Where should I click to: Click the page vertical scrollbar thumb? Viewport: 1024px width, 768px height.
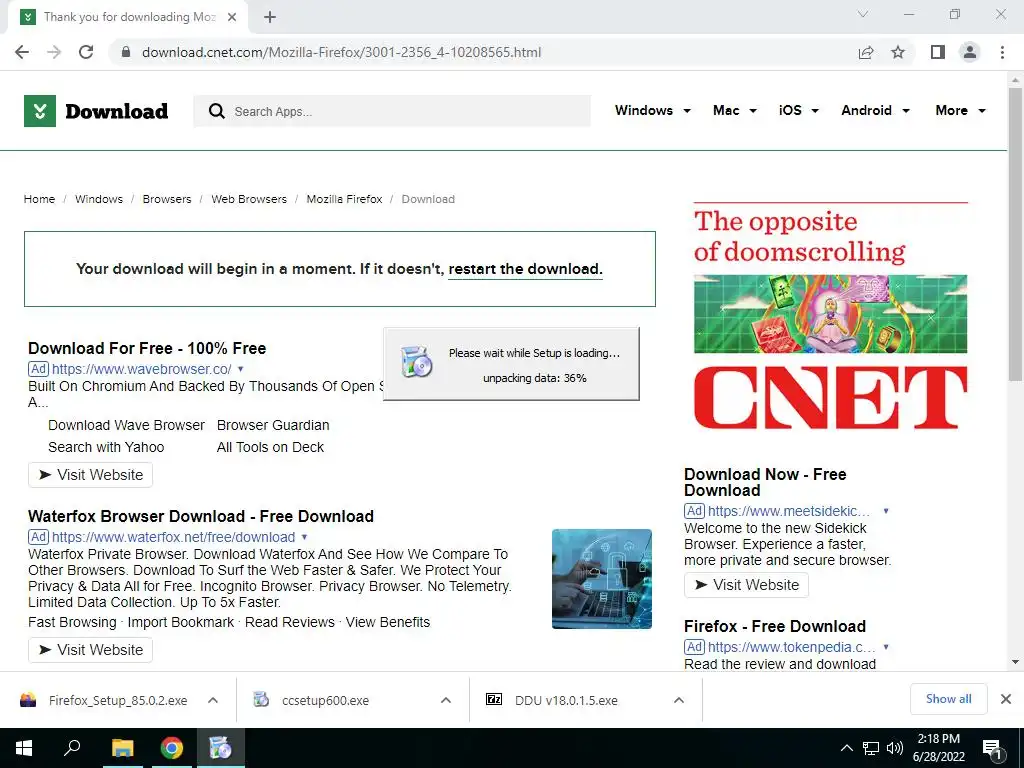pos(1015,233)
